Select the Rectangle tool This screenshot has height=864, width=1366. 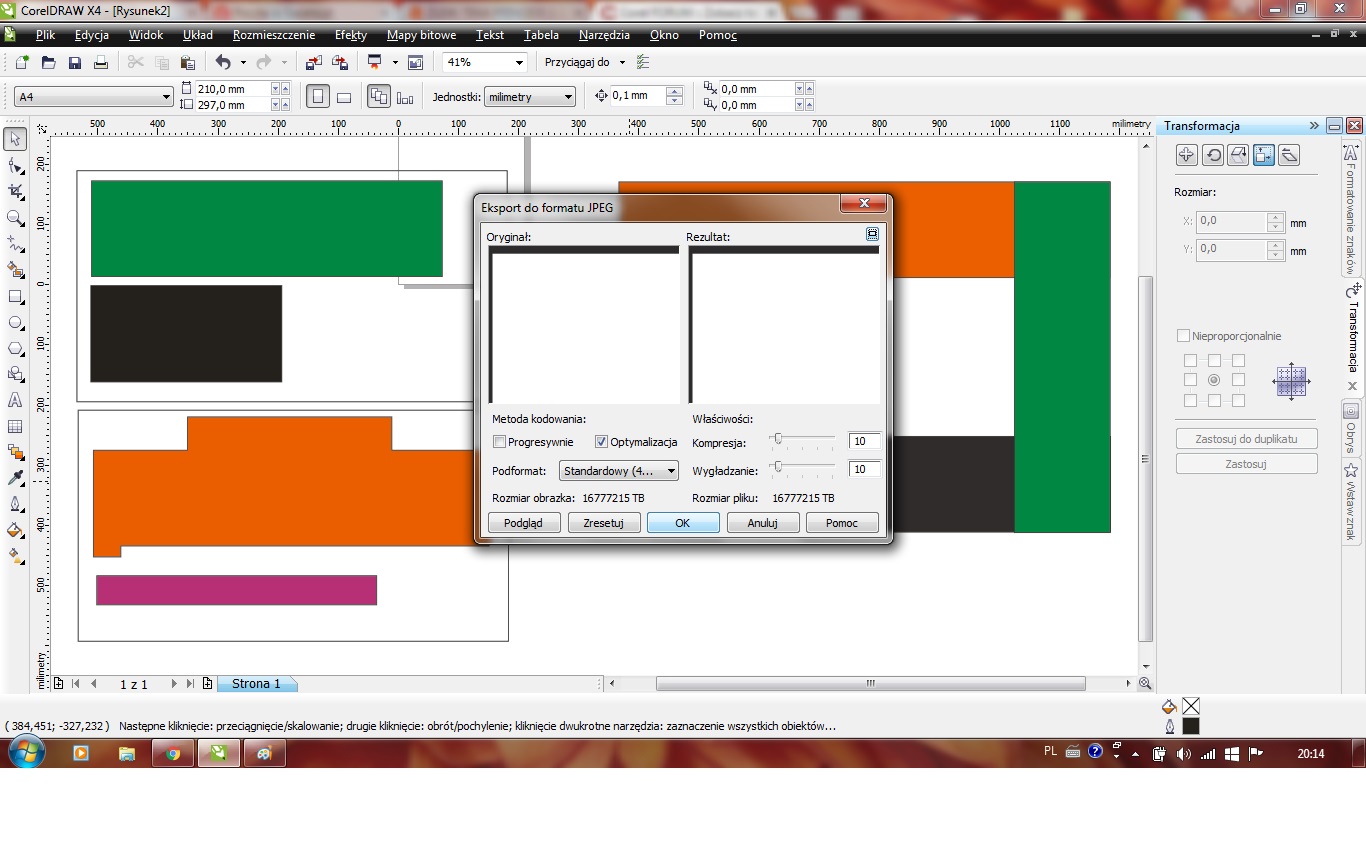pyautogui.click(x=15, y=296)
